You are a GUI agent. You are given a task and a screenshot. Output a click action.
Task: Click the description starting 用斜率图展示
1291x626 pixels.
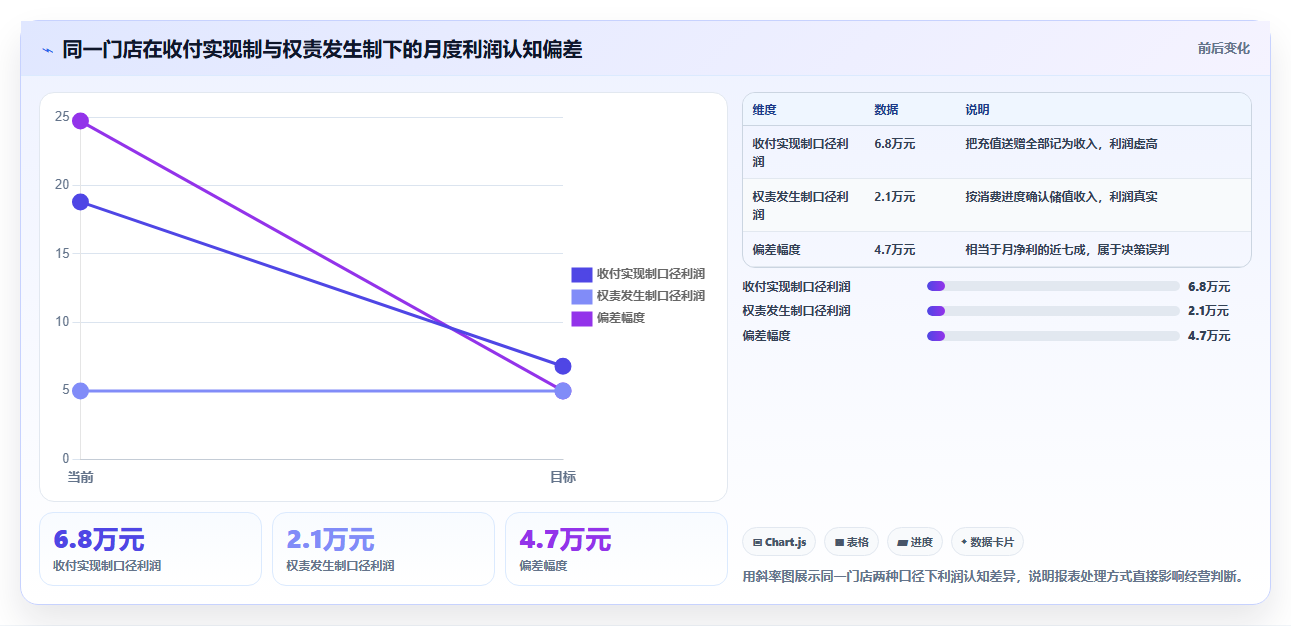(996, 576)
